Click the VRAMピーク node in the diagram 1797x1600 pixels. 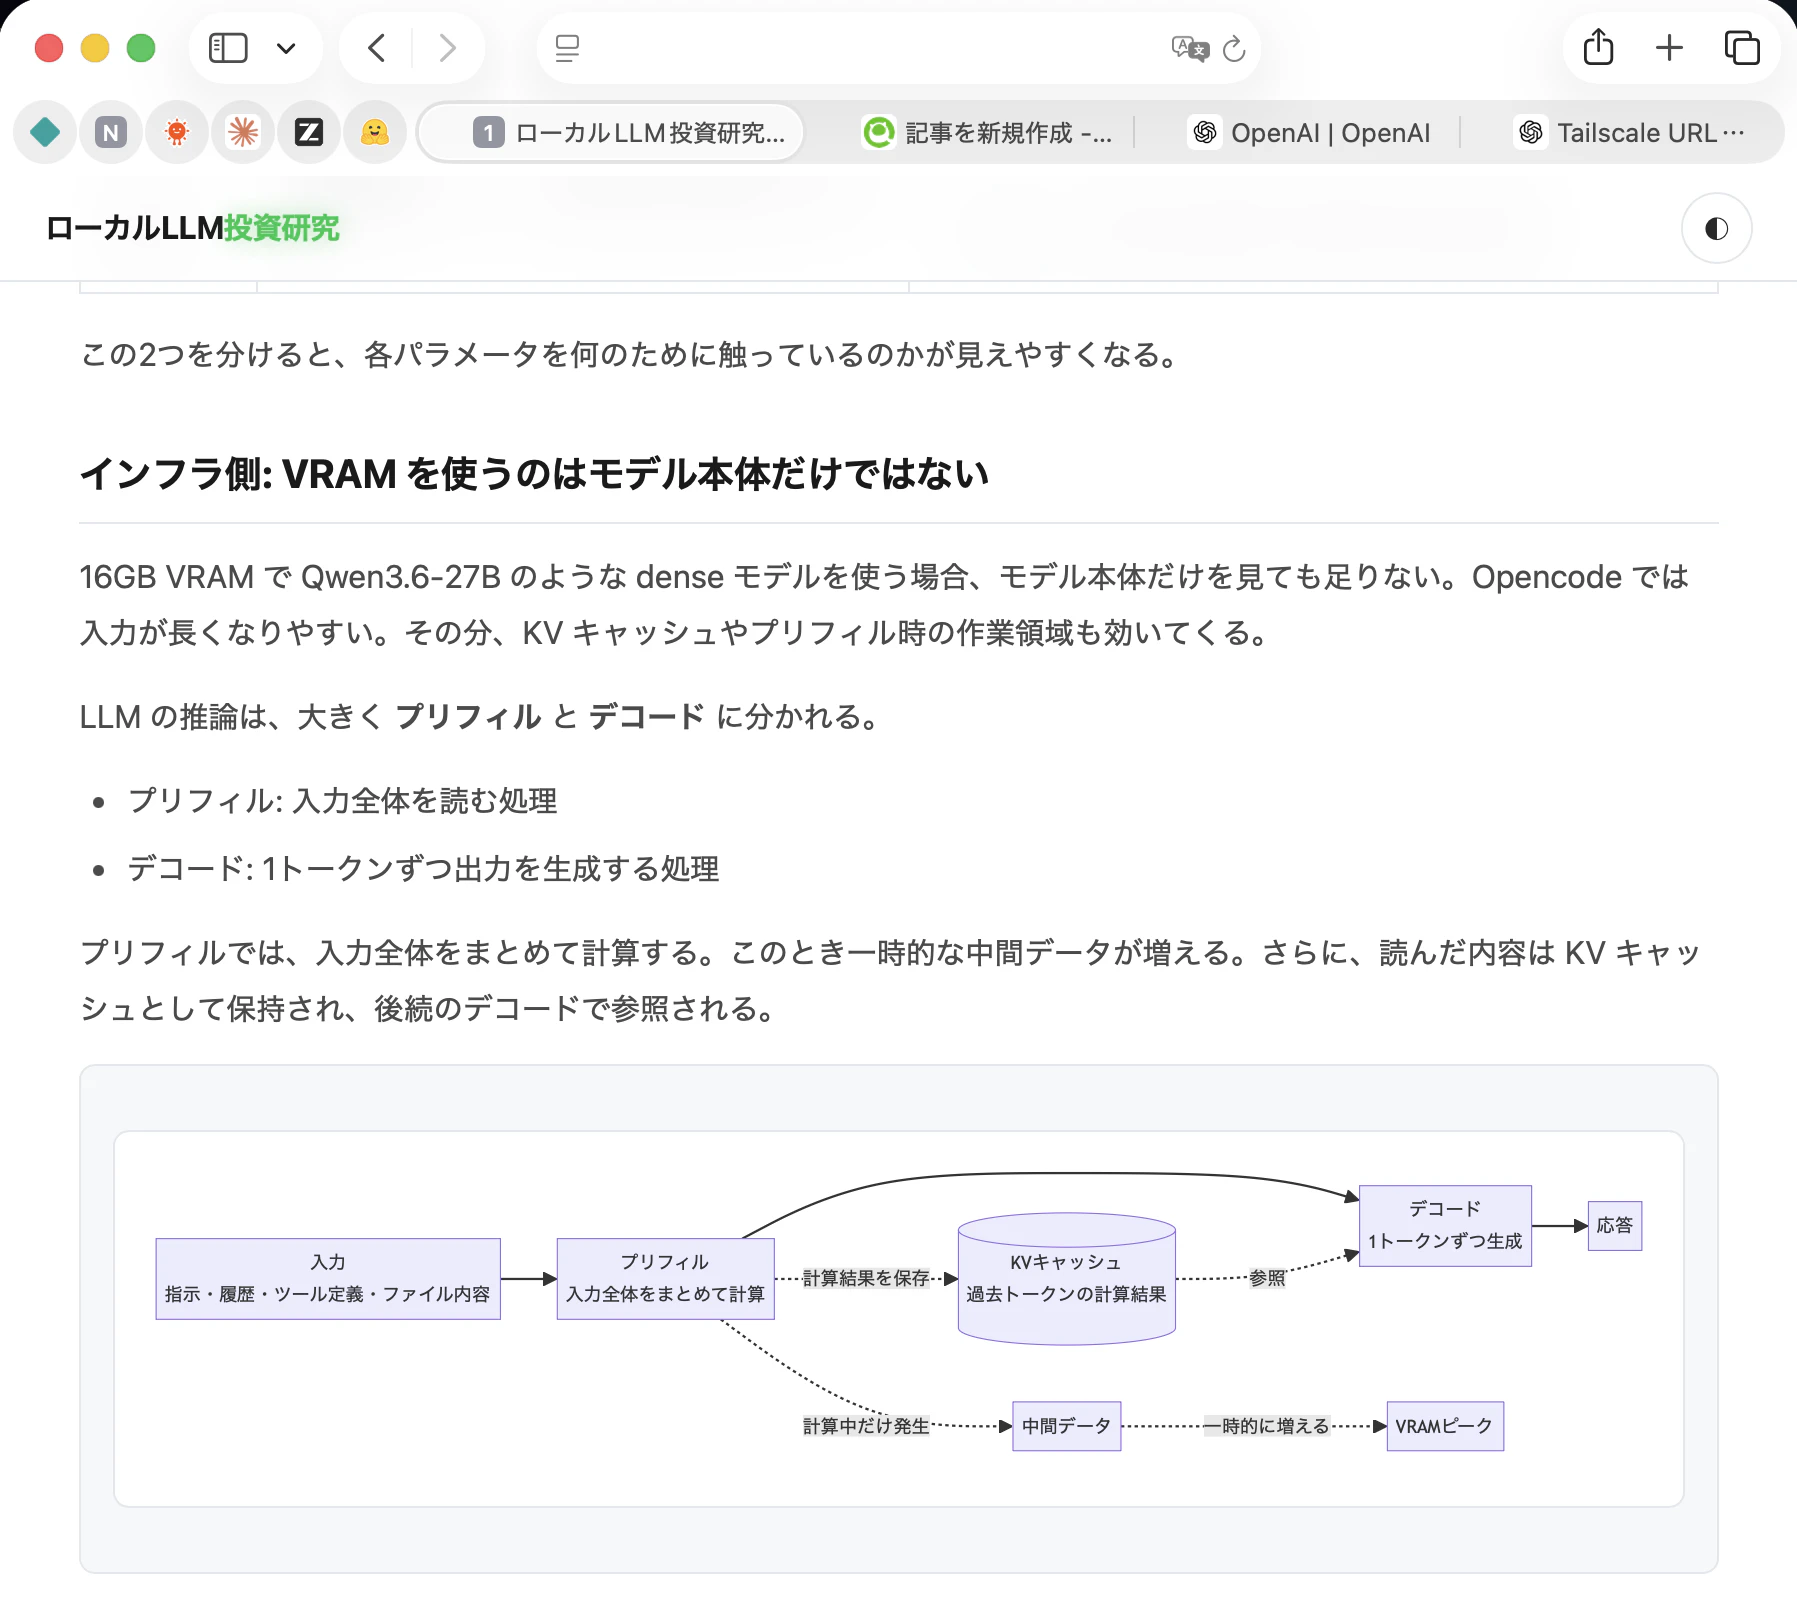1445,1426
